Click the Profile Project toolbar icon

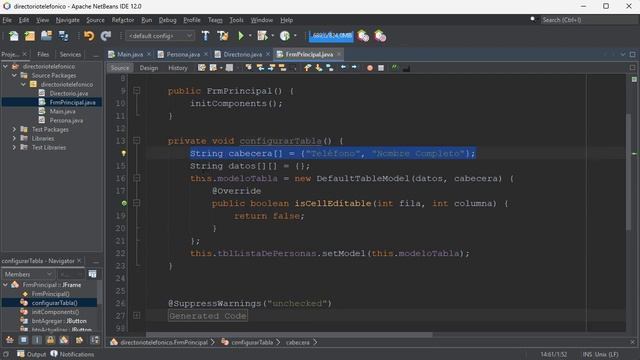(x=284, y=36)
